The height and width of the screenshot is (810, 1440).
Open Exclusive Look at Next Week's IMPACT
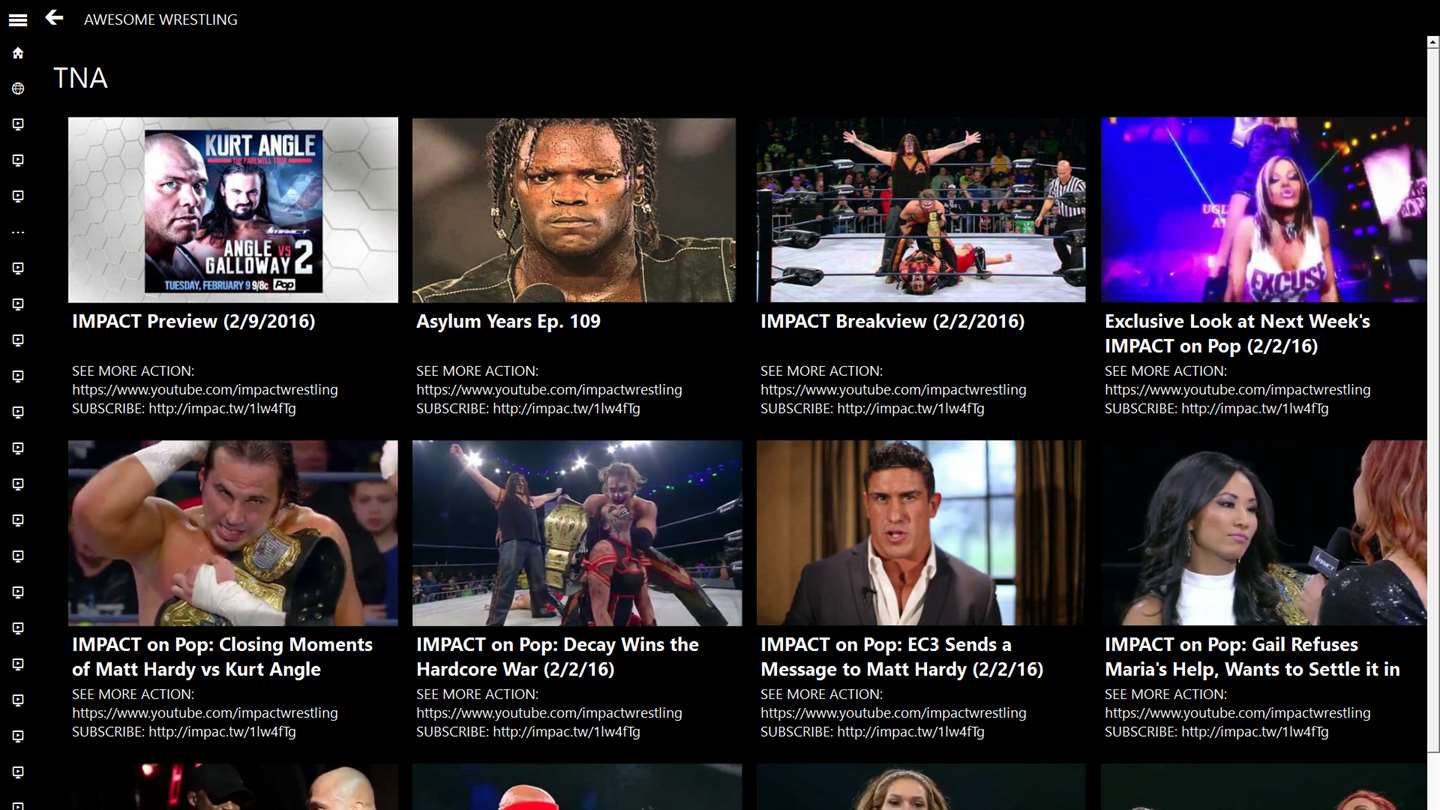click(1263, 210)
